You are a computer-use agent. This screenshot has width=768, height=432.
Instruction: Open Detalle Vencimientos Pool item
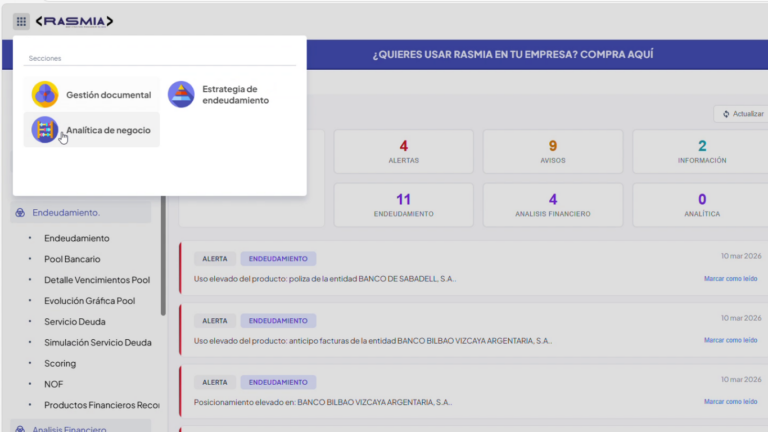tap(97, 280)
